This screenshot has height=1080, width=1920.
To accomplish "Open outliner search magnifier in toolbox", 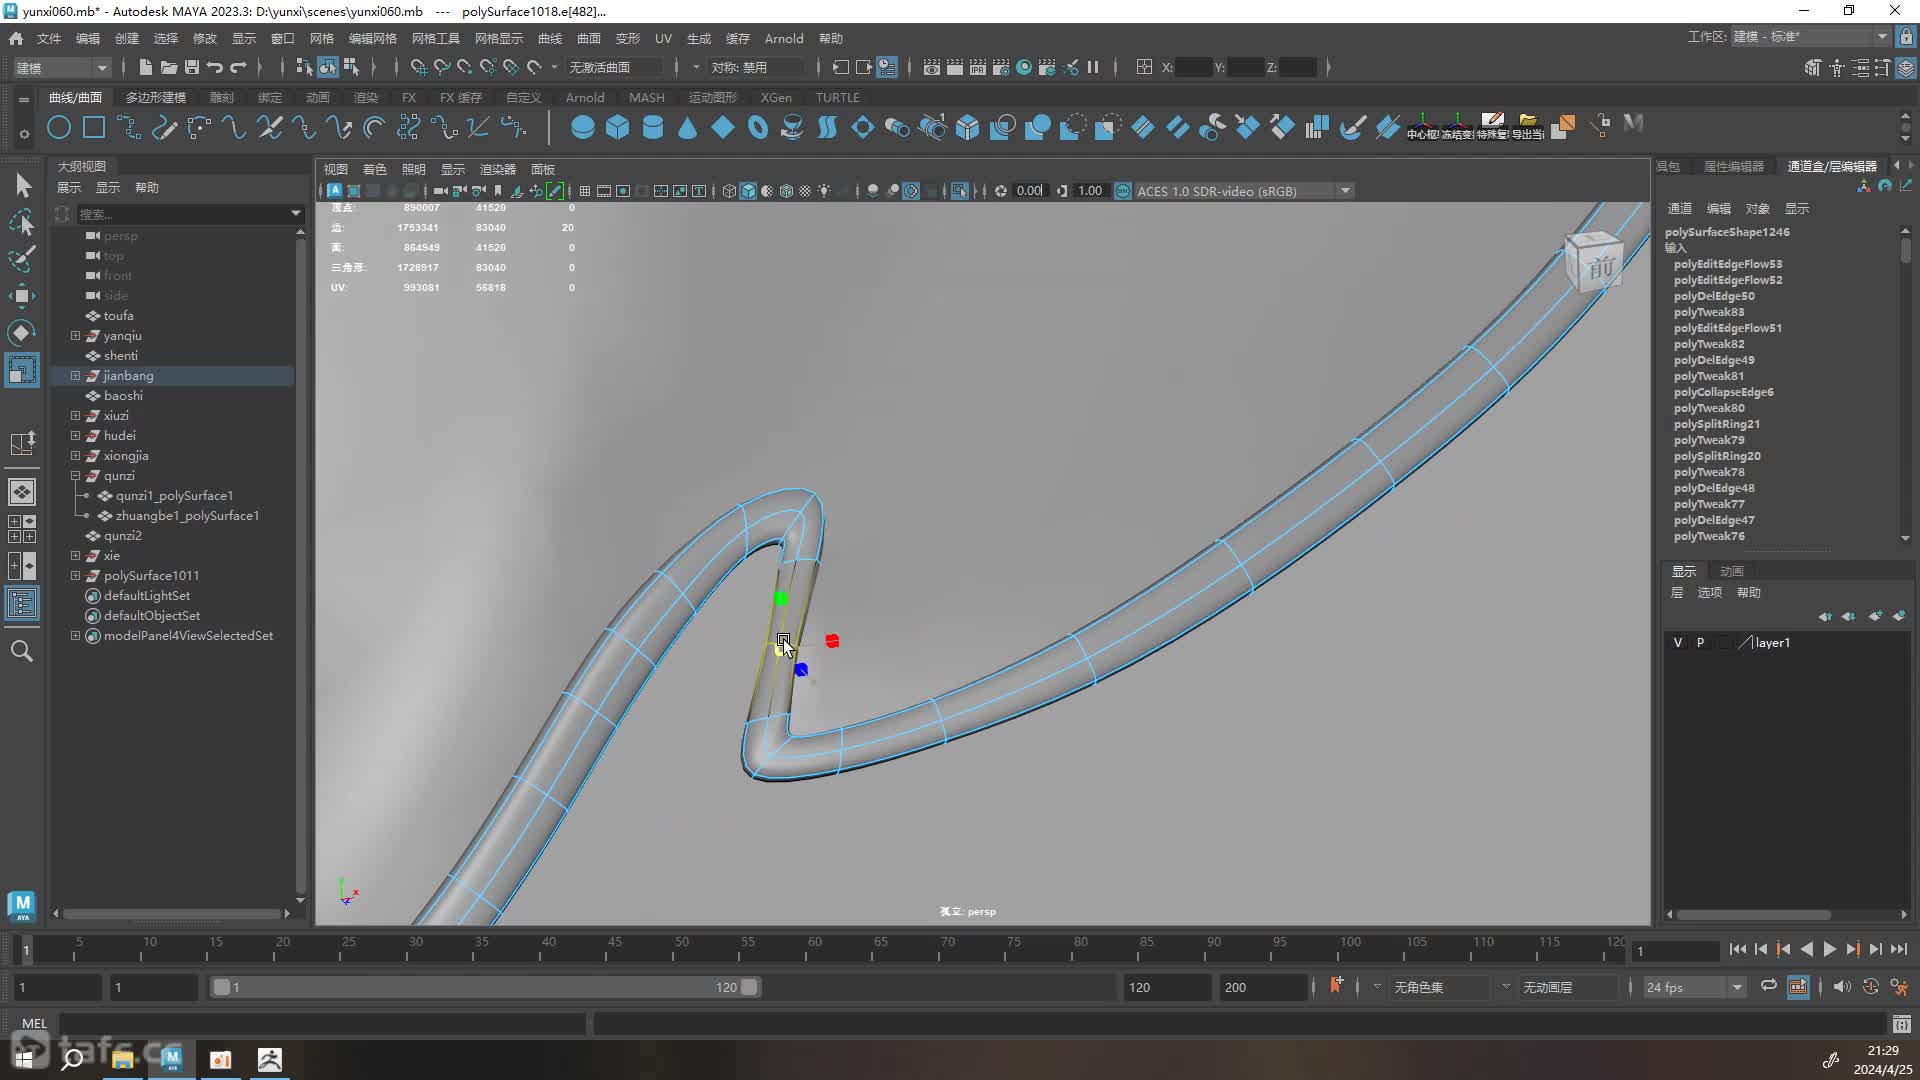I will point(22,651).
